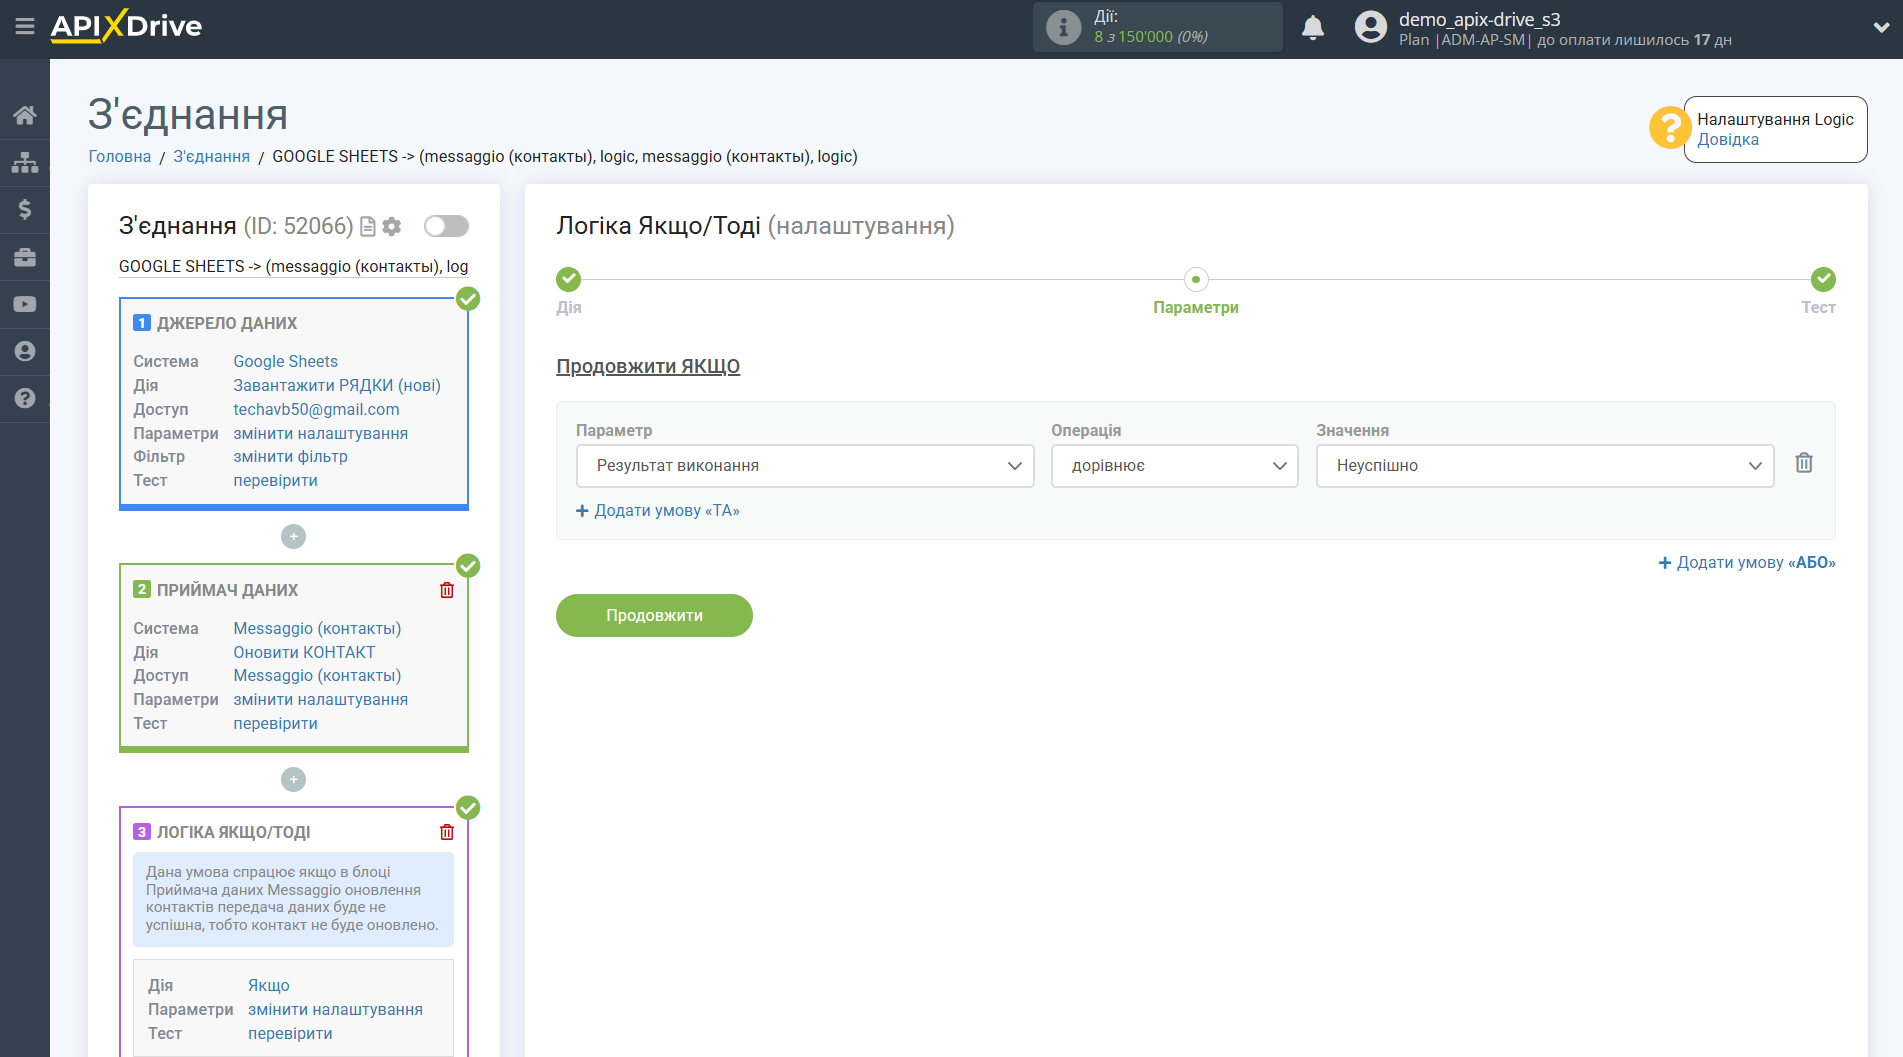Open the home icon in sidebar
The height and width of the screenshot is (1057, 1903).
pyautogui.click(x=25, y=115)
